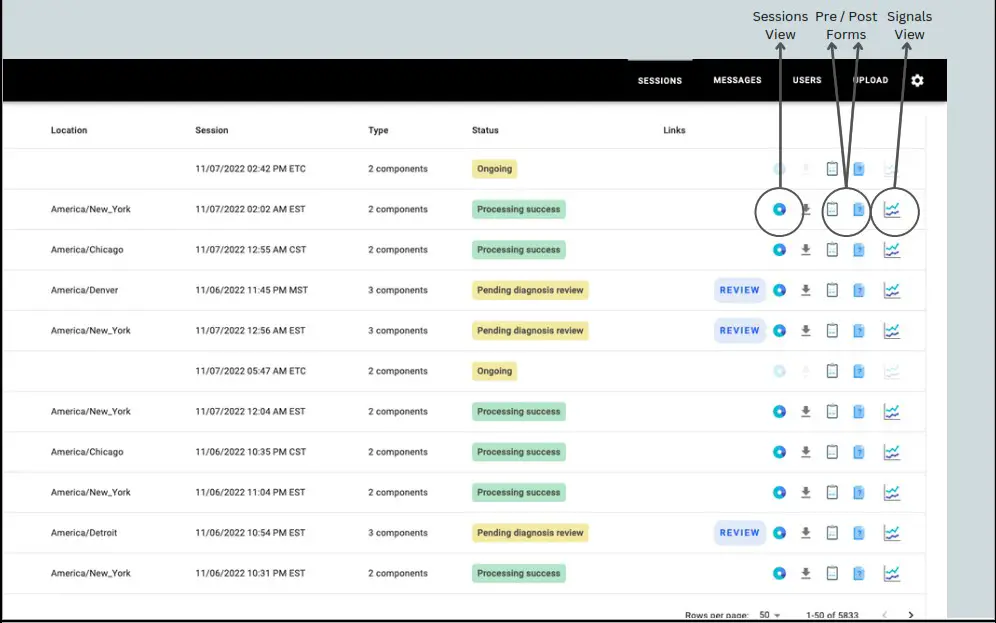Open Pre/Post Forms for the 11:04 PM New_York session
The image size is (996, 623).
pos(831,492)
